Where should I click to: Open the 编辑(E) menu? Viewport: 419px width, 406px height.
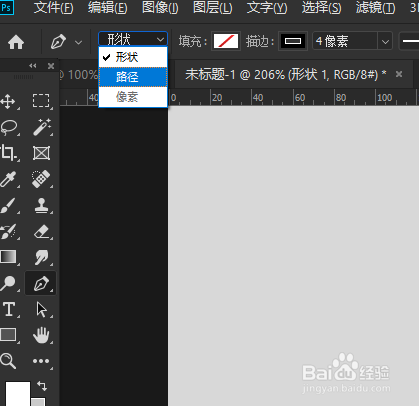click(x=107, y=7)
